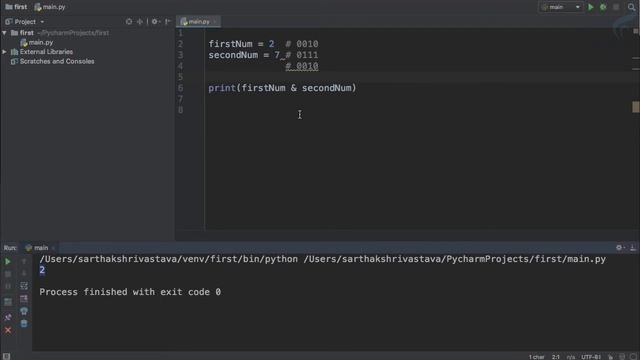This screenshot has height=360, width=640.
Task: Click the locate/scroll-from-source target icon
Action: pos(129,22)
